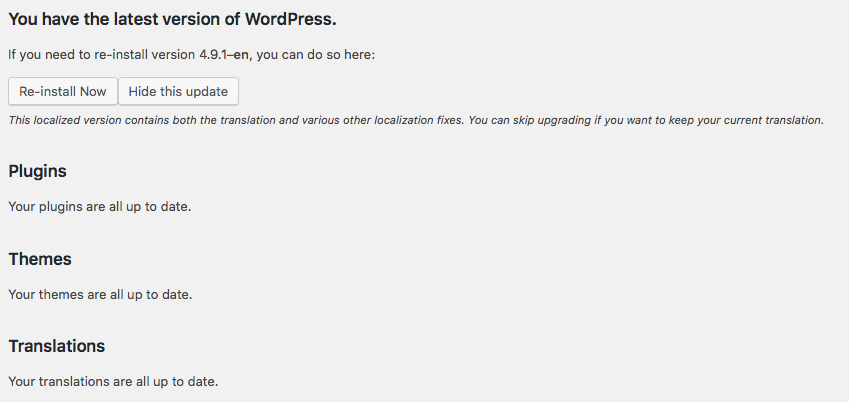Click 'Your translations are all up to date.' text
Viewport: 849px width, 402px height.
113,381
